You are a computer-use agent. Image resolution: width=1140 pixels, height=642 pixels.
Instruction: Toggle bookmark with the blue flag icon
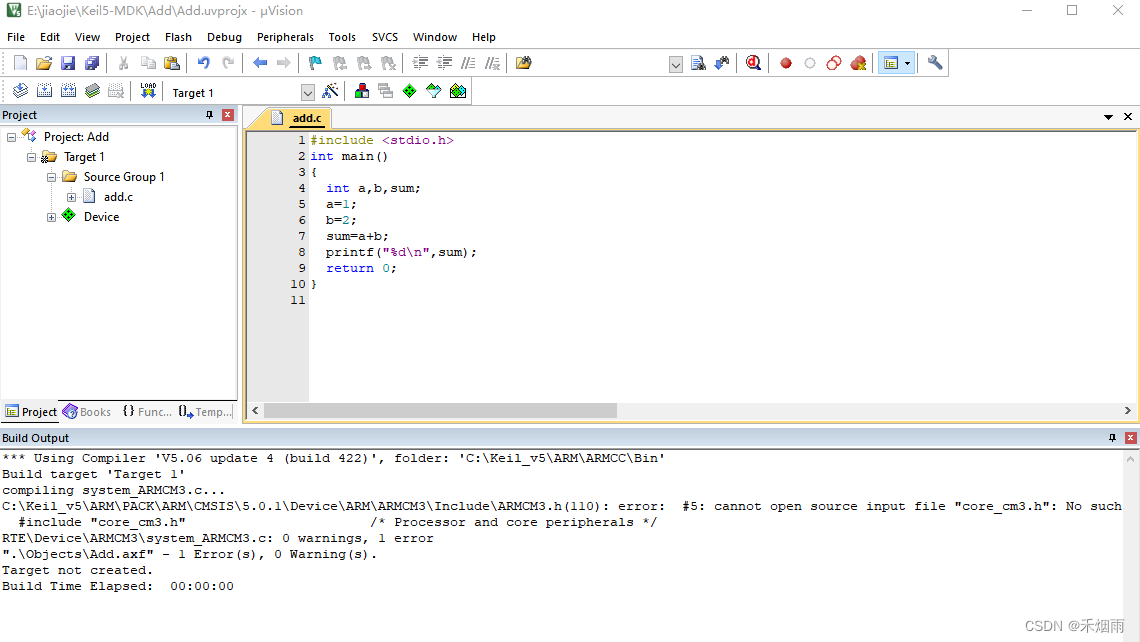click(x=315, y=63)
